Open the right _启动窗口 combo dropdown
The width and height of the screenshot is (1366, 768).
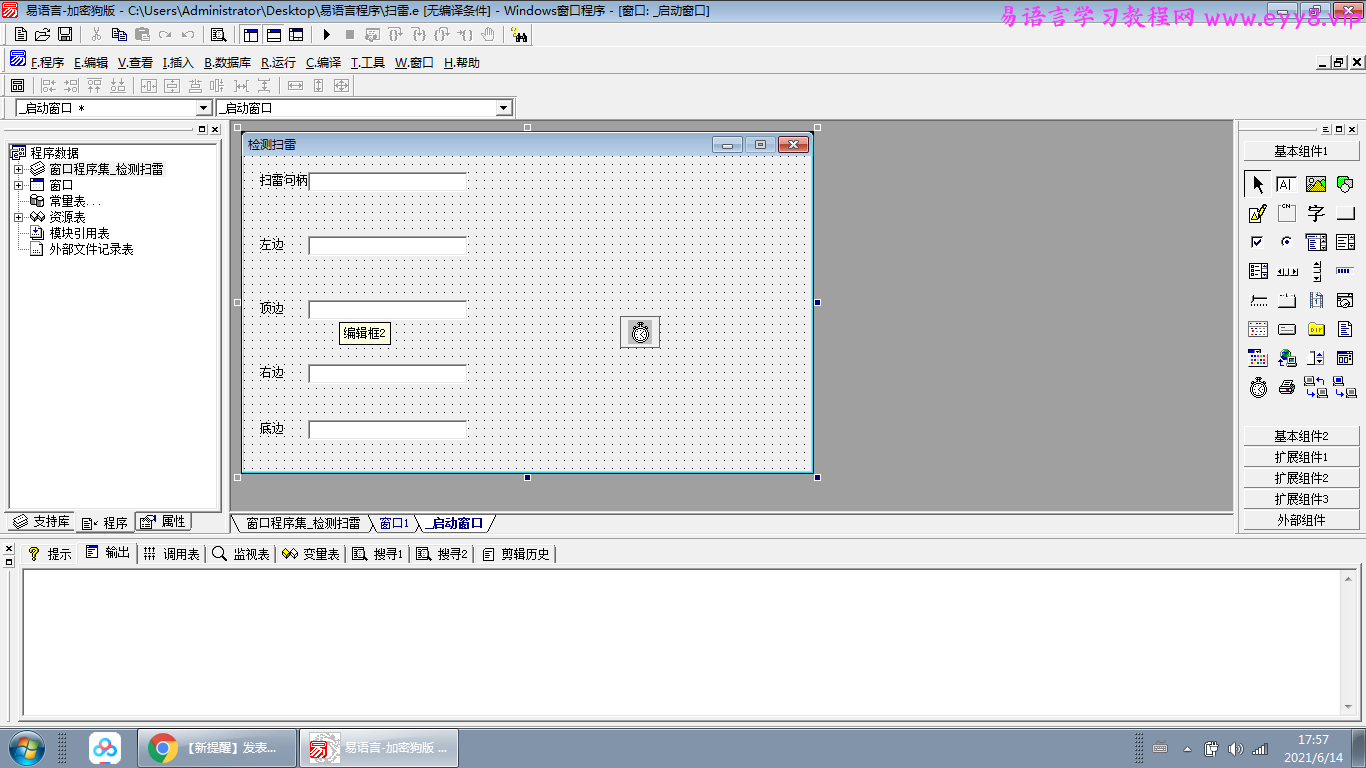tap(503, 108)
